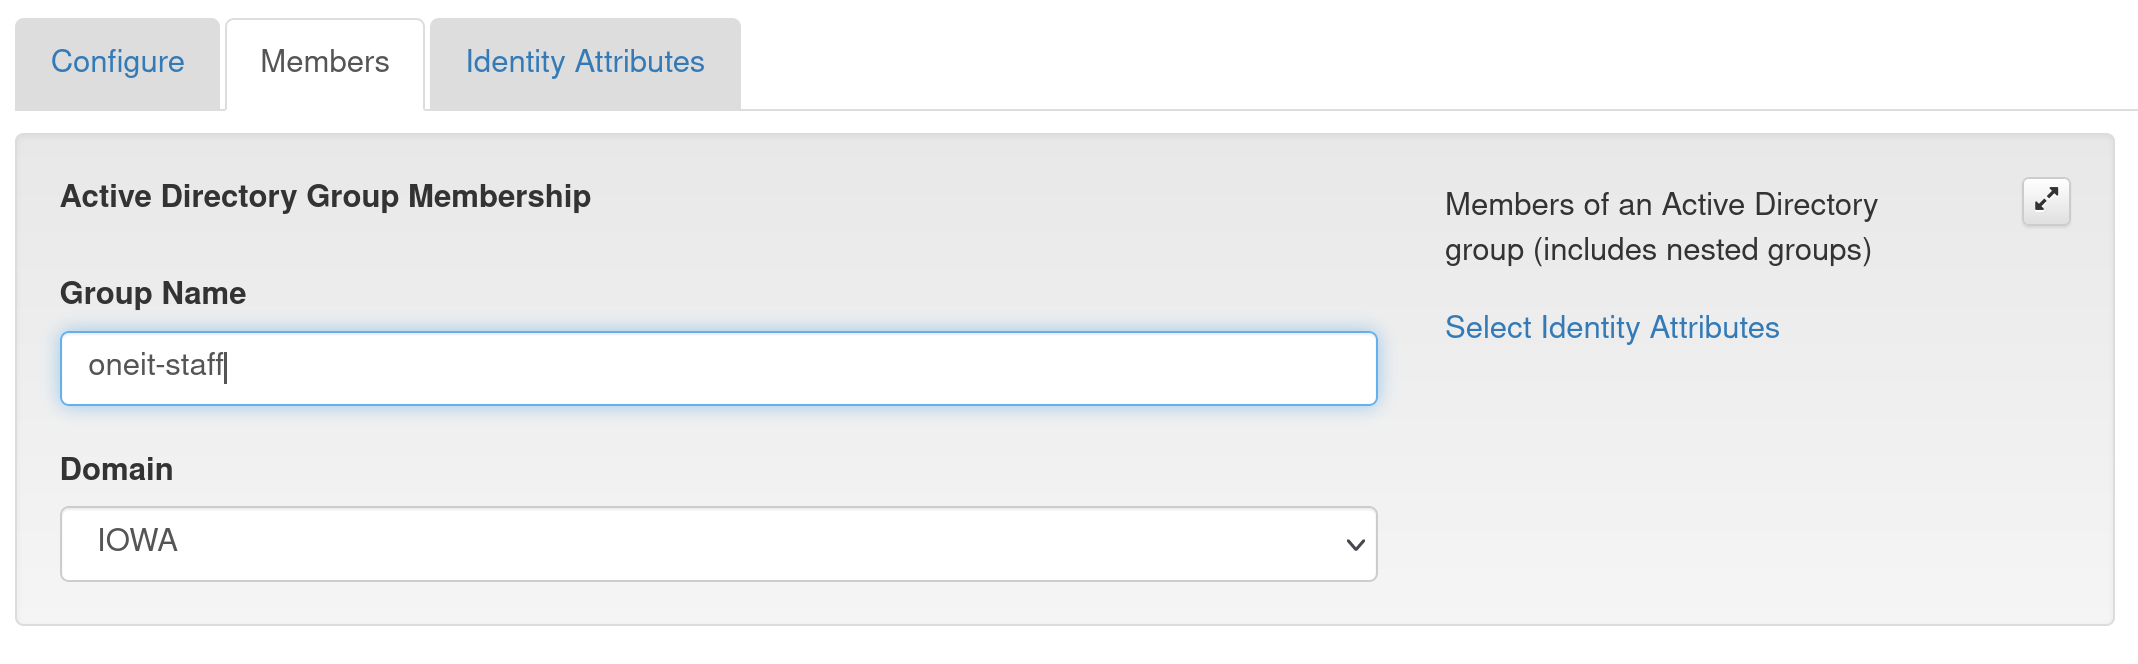Select the IOWA value in Domain

coord(138,541)
